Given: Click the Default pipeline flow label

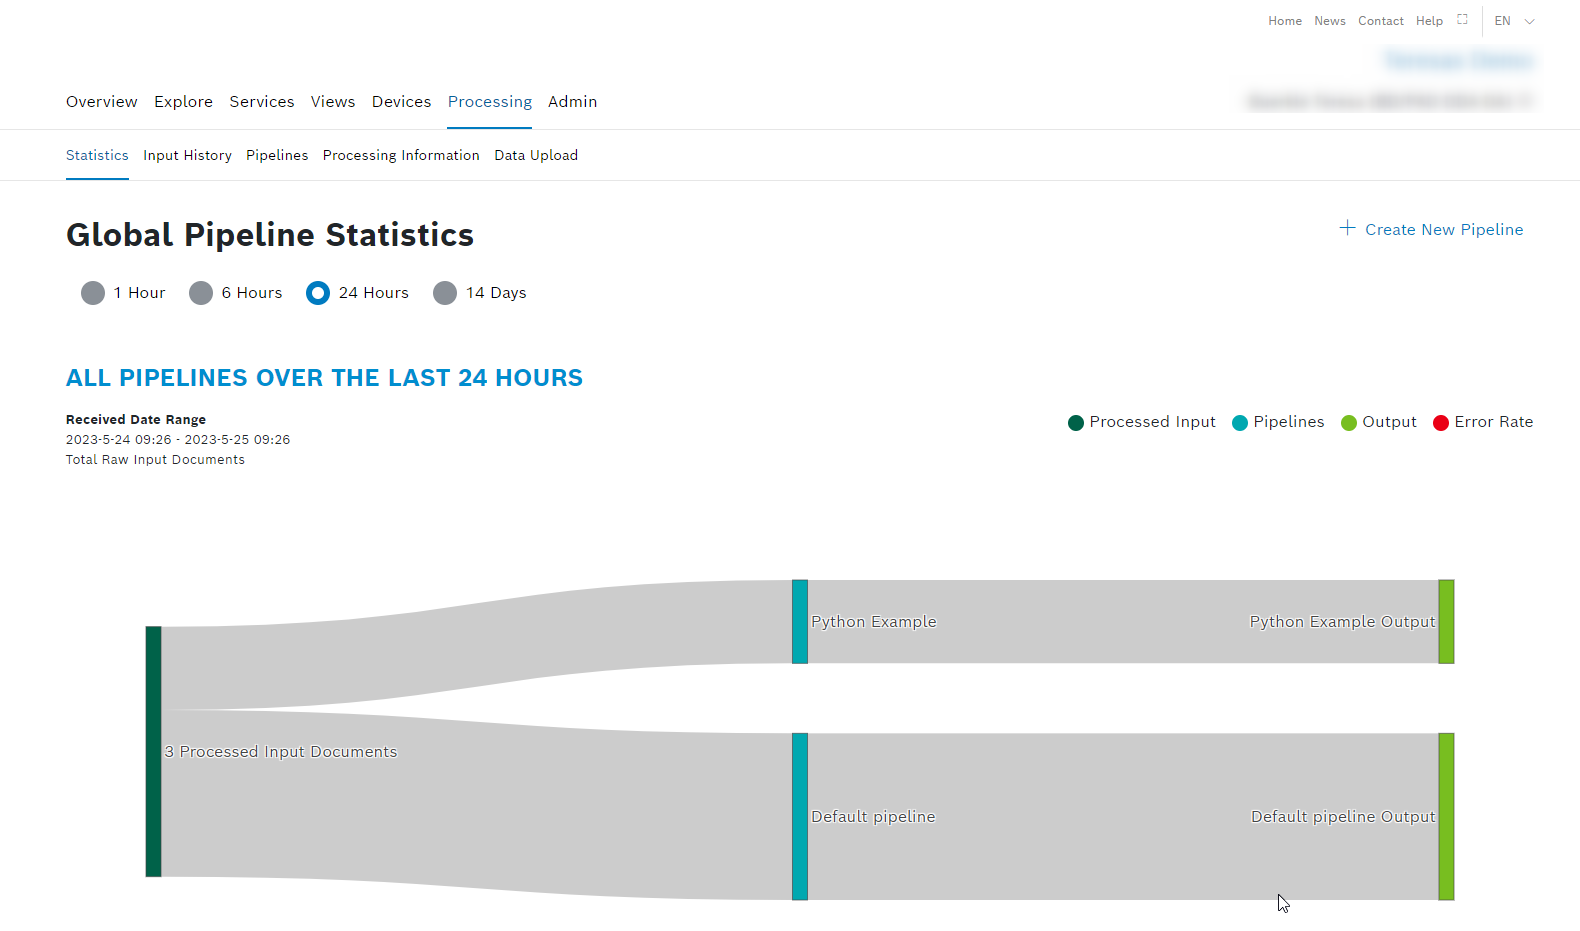Looking at the screenshot, I should (x=873, y=817).
